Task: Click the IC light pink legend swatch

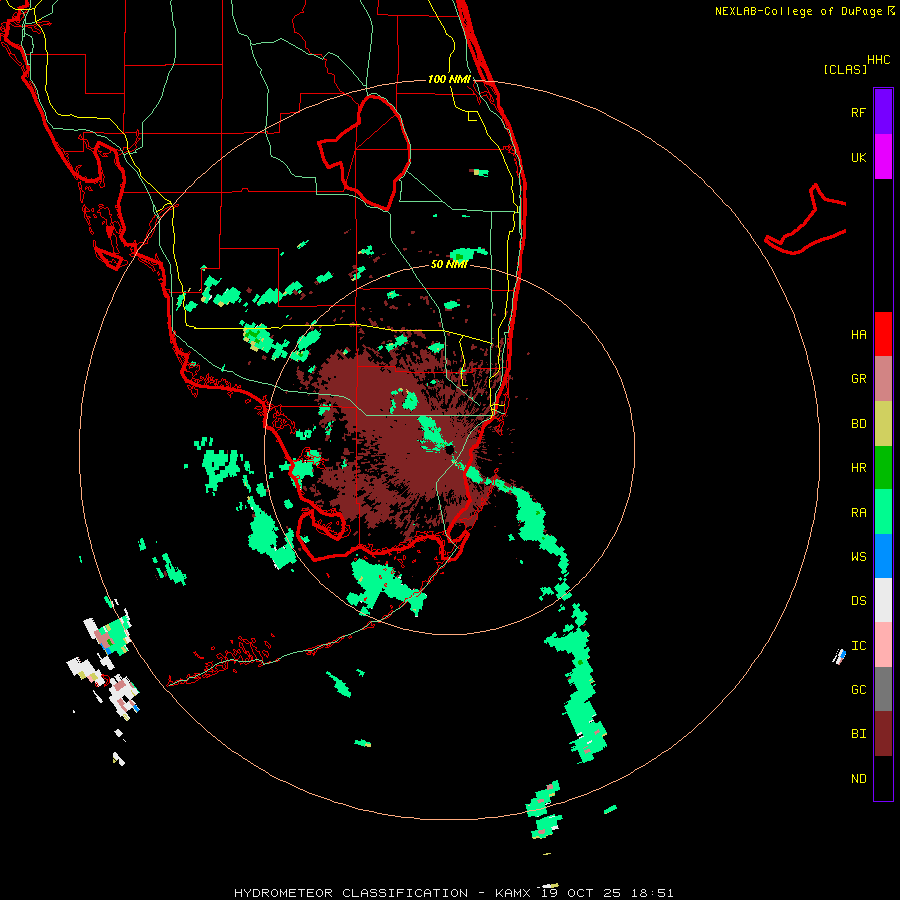Action: tap(883, 645)
